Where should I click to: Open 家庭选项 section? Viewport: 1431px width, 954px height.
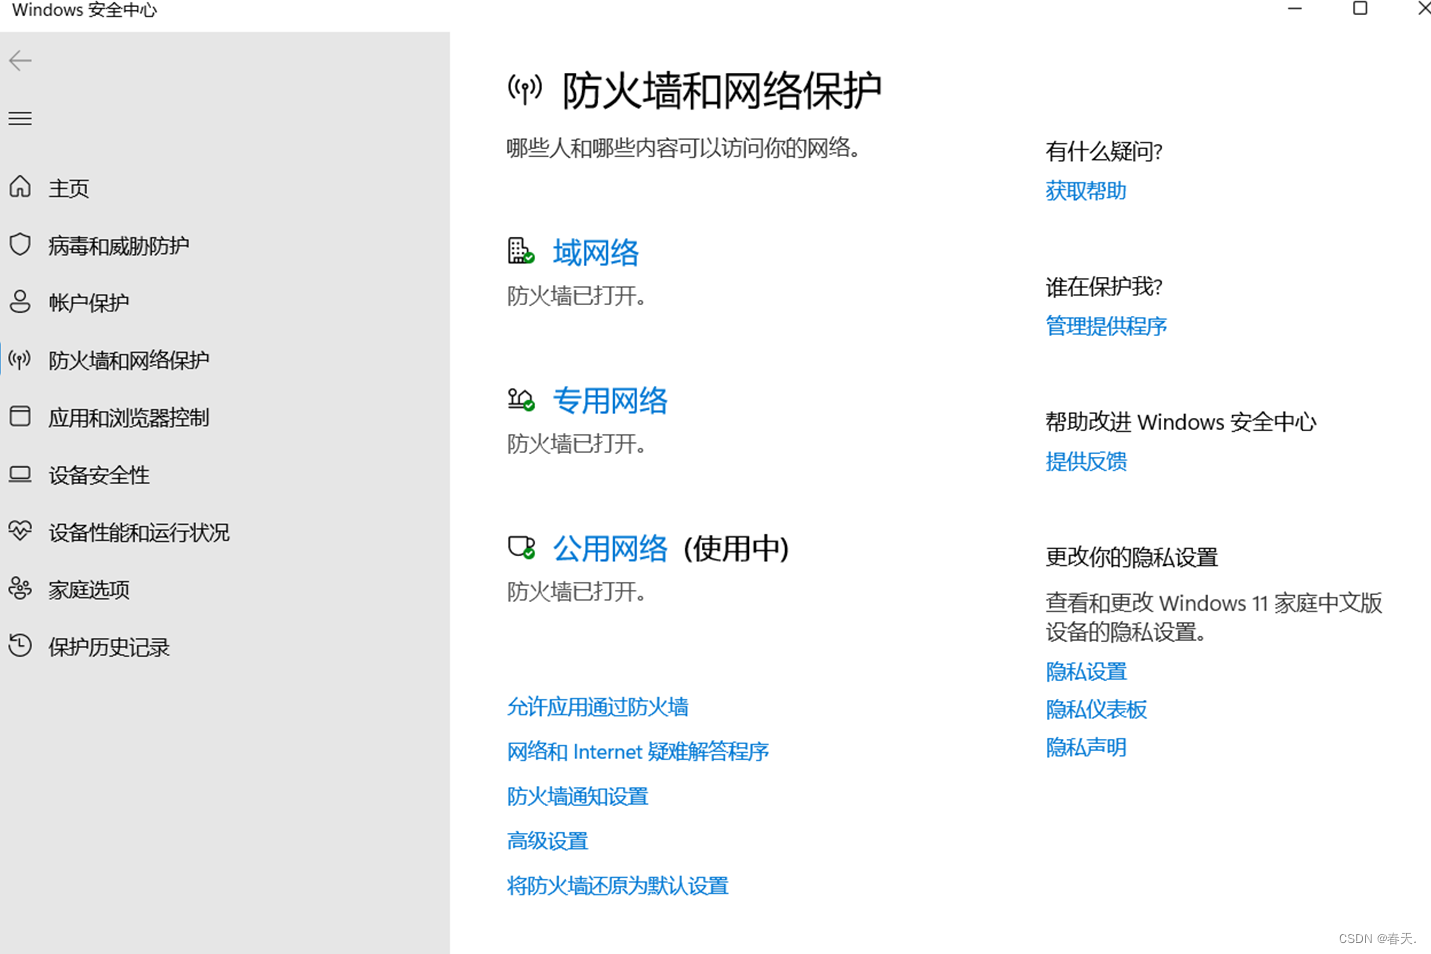[89, 590]
